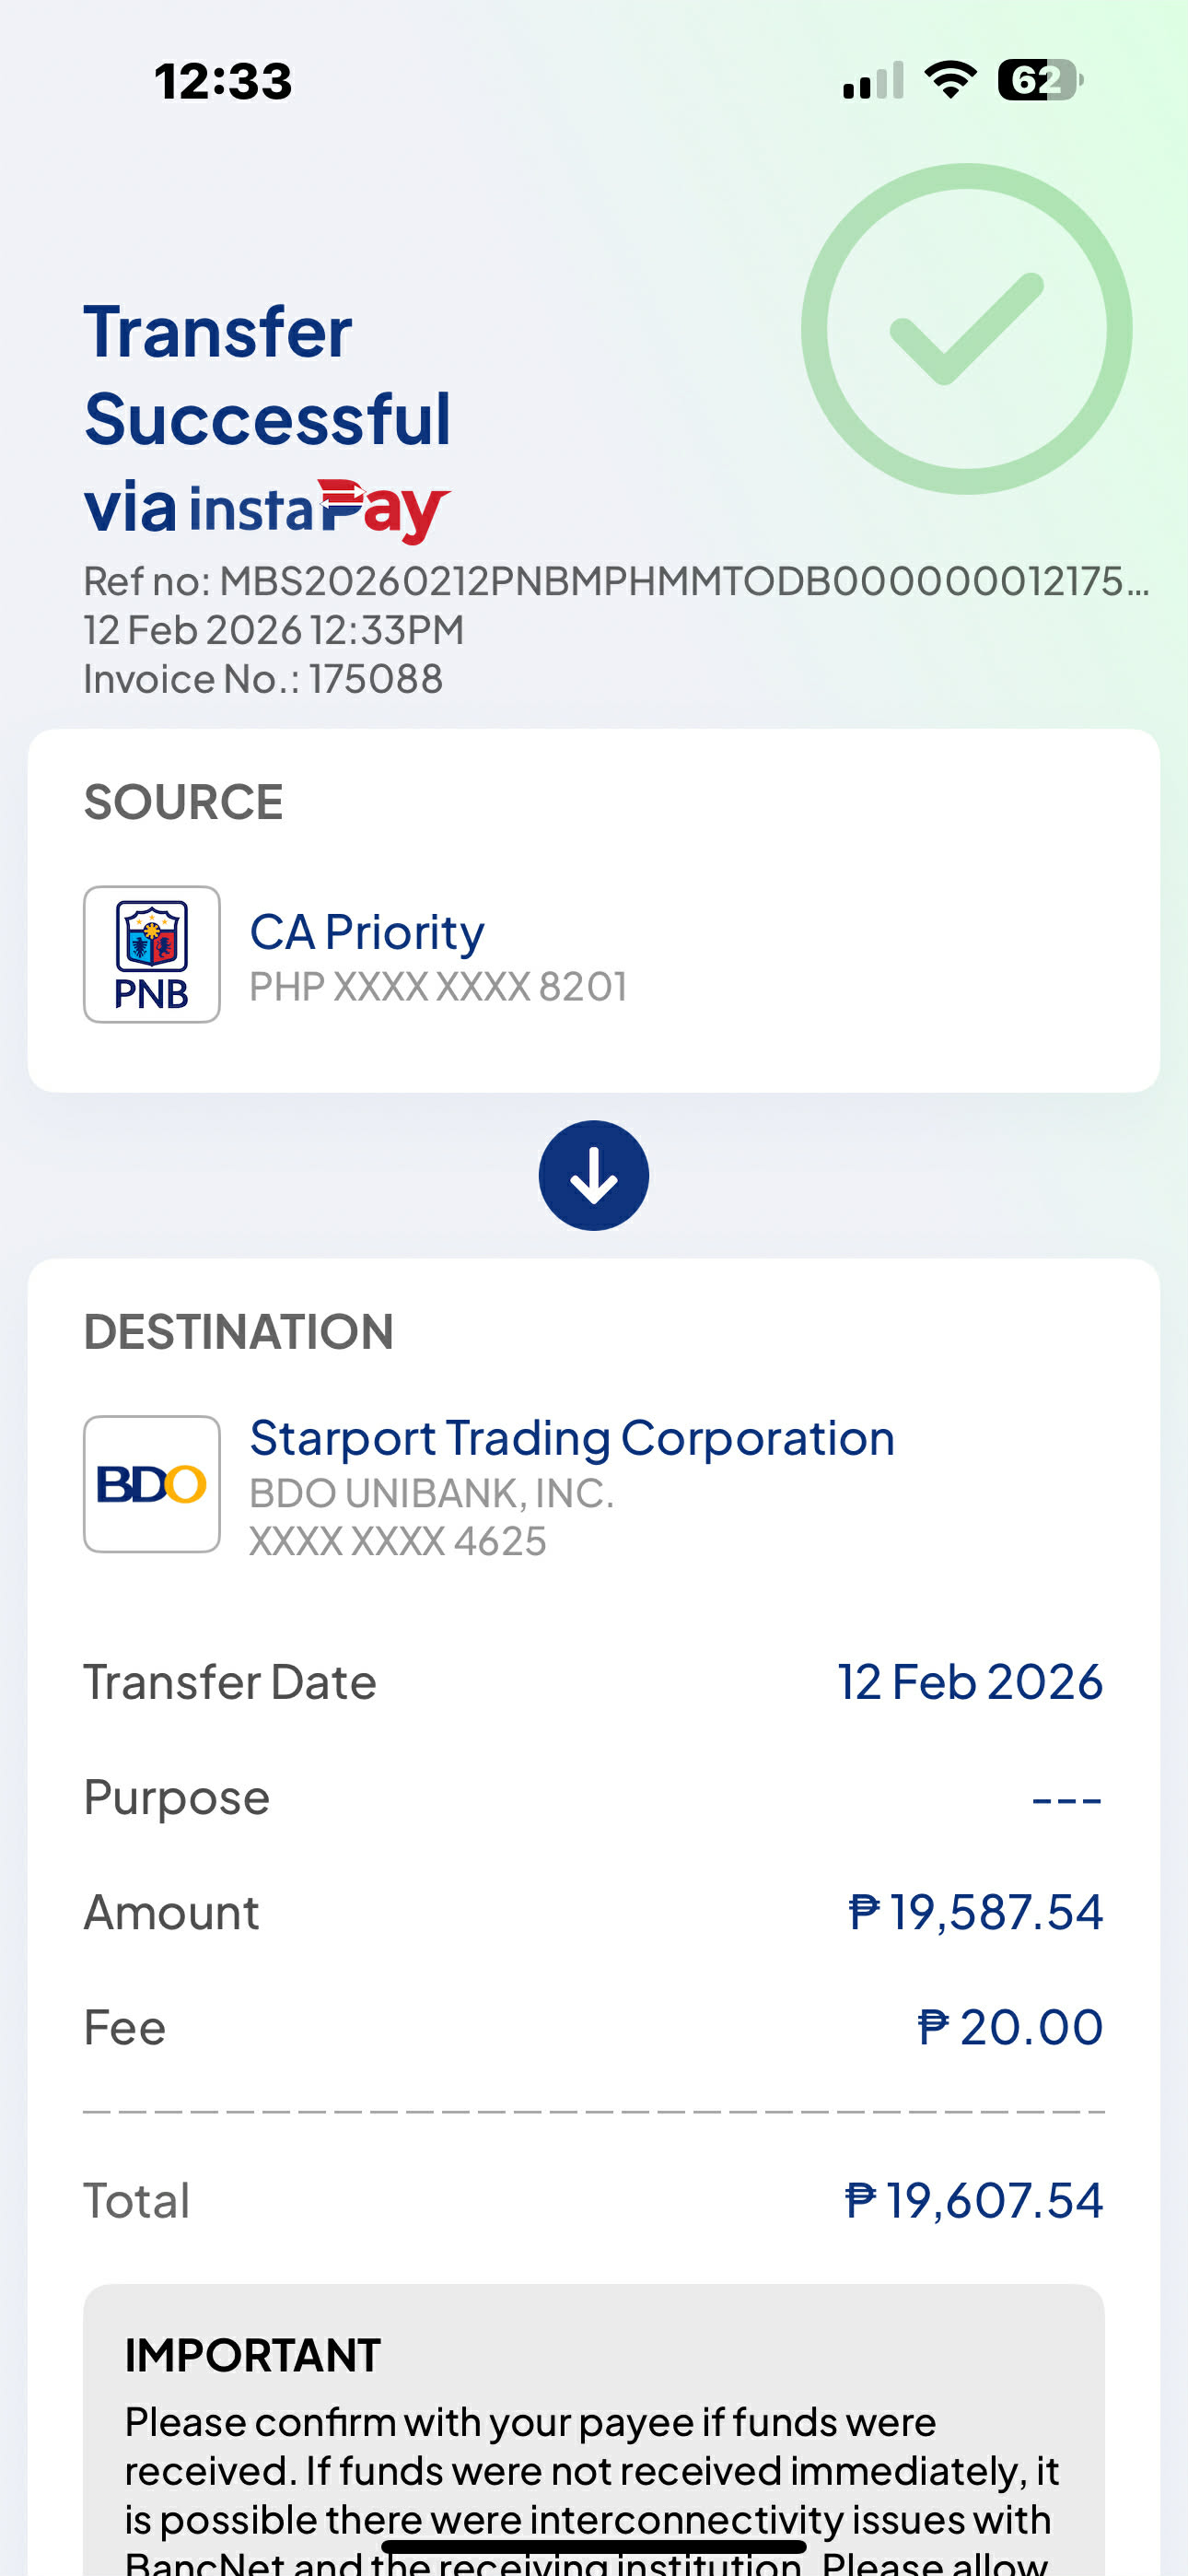Tap the InstaPay logo
Screen dimensions: 1188x2576
318,509
